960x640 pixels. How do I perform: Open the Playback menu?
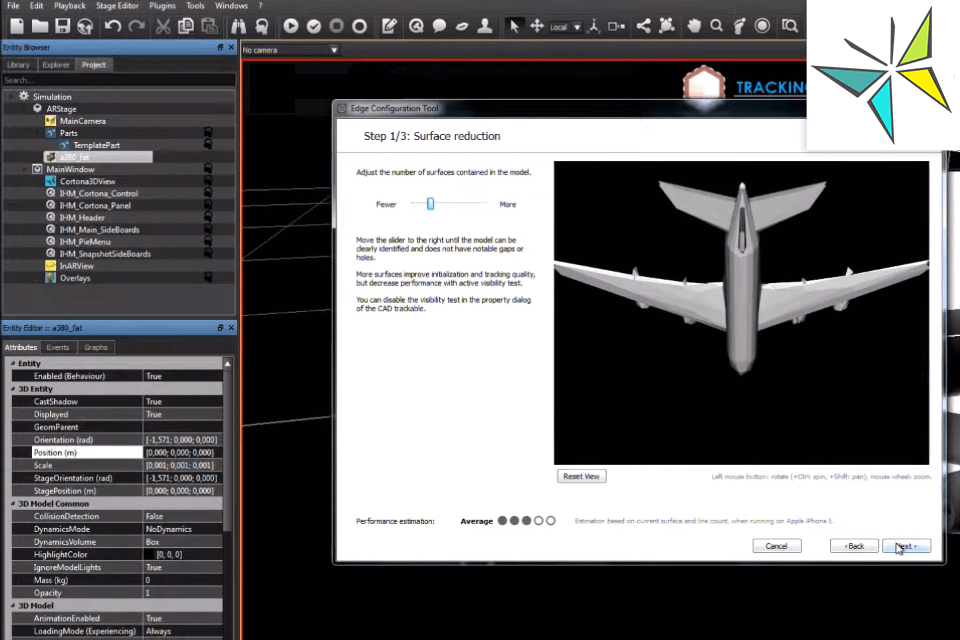pyautogui.click(x=69, y=6)
